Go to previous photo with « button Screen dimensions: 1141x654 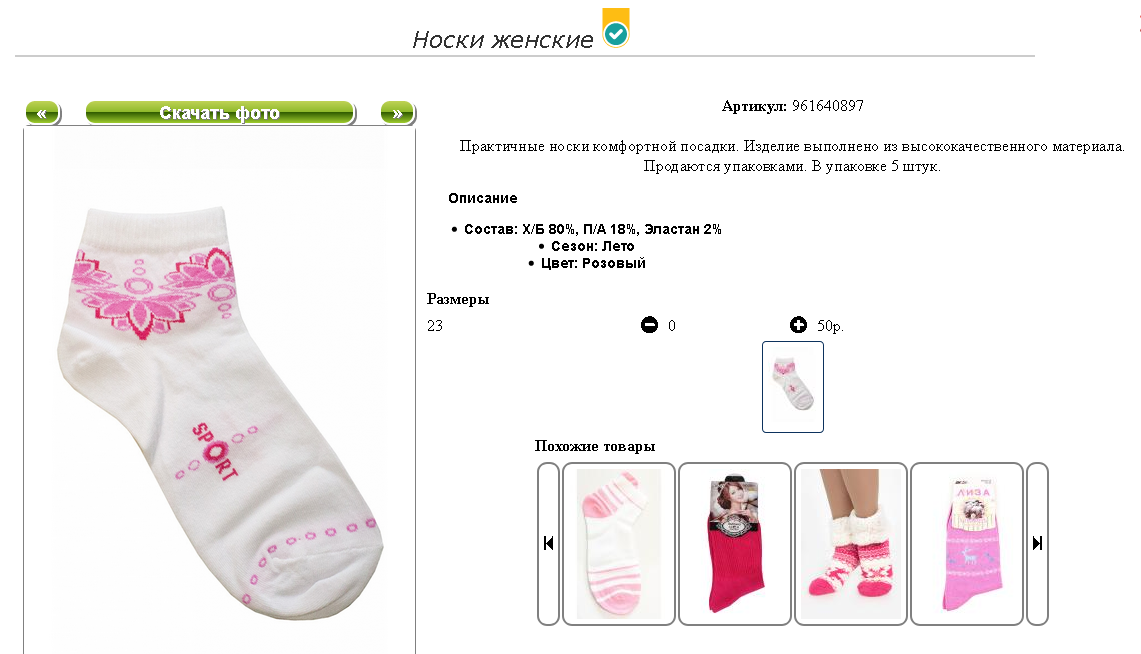coord(43,113)
